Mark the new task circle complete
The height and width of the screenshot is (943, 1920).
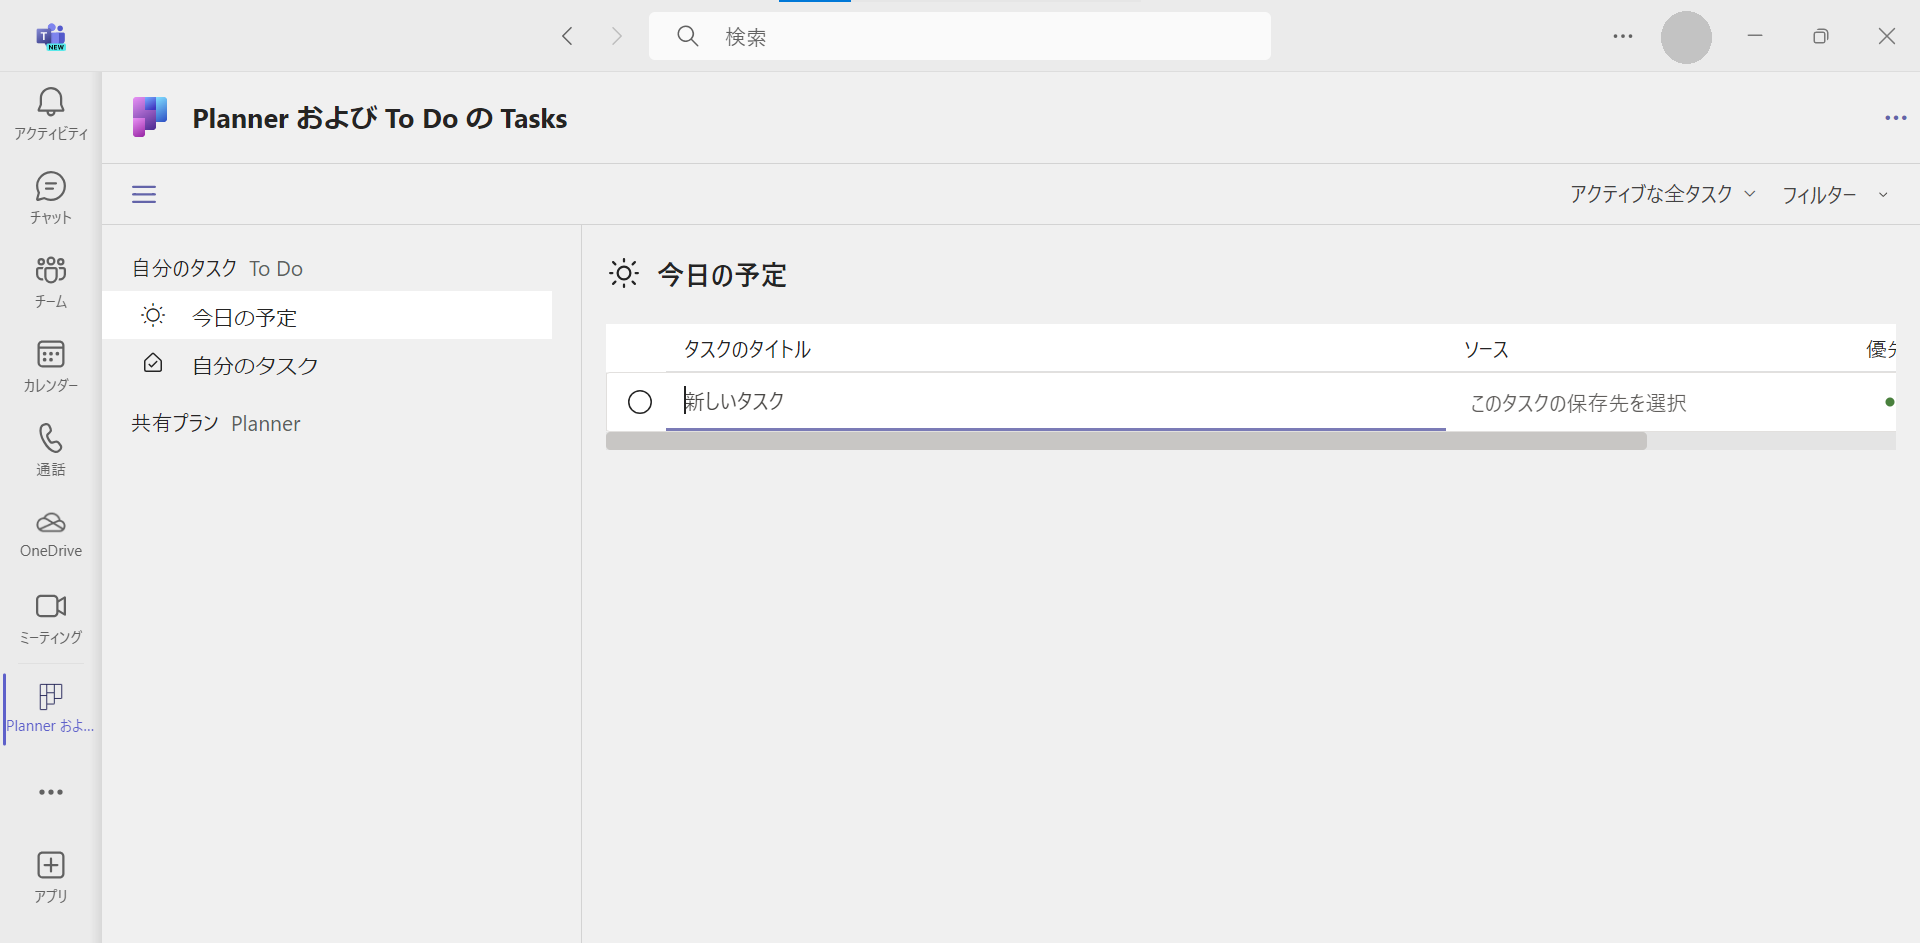point(640,402)
